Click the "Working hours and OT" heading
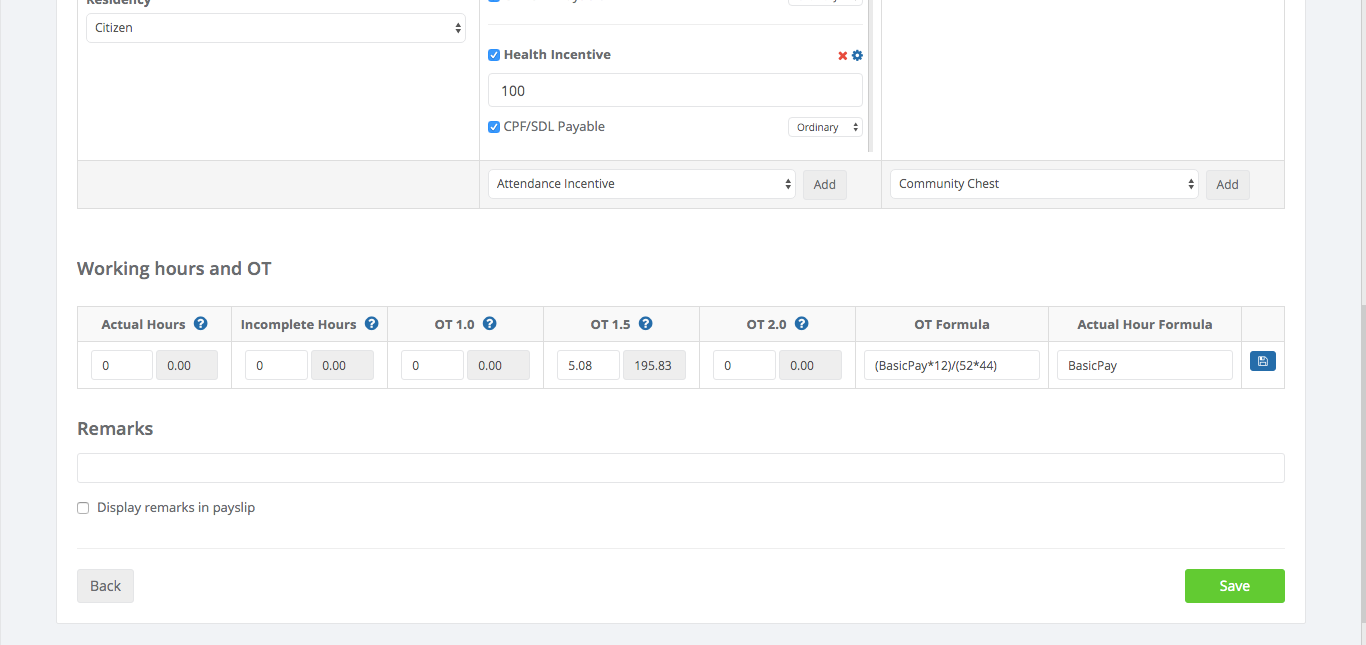The width and height of the screenshot is (1366, 645). [x=174, y=269]
